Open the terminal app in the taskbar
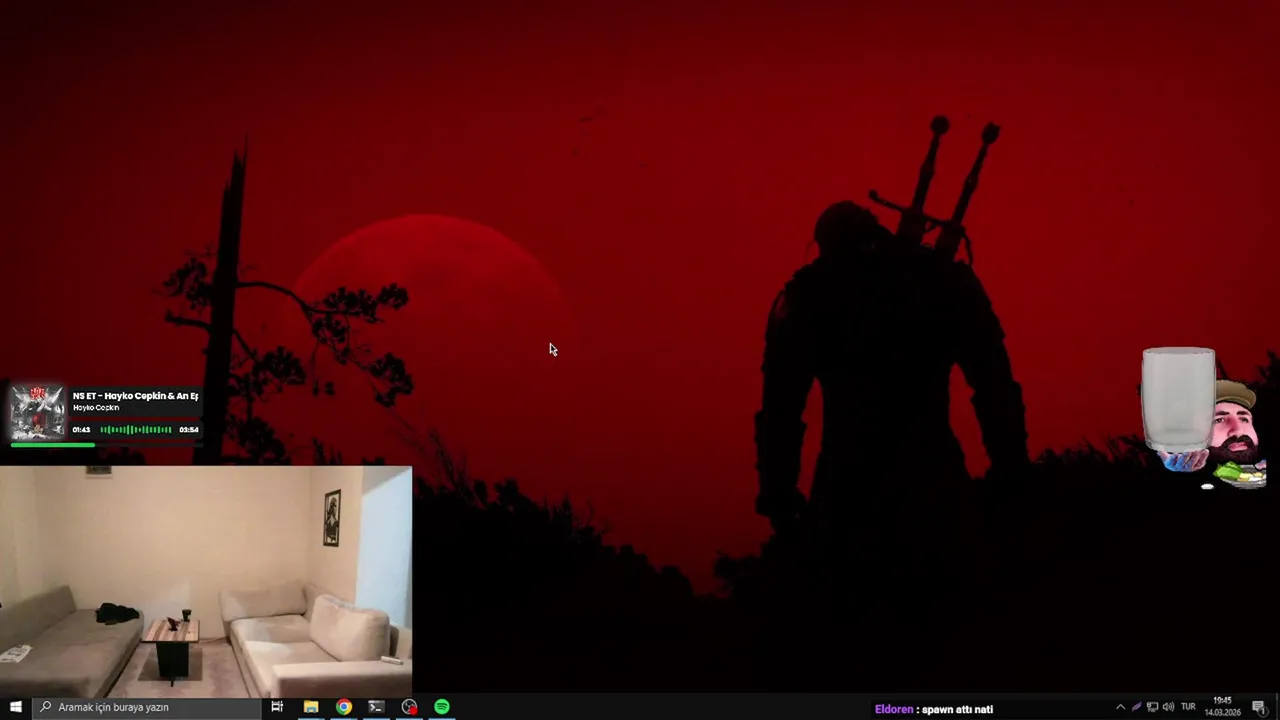Screen dimensions: 1280x720 (376, 707)
